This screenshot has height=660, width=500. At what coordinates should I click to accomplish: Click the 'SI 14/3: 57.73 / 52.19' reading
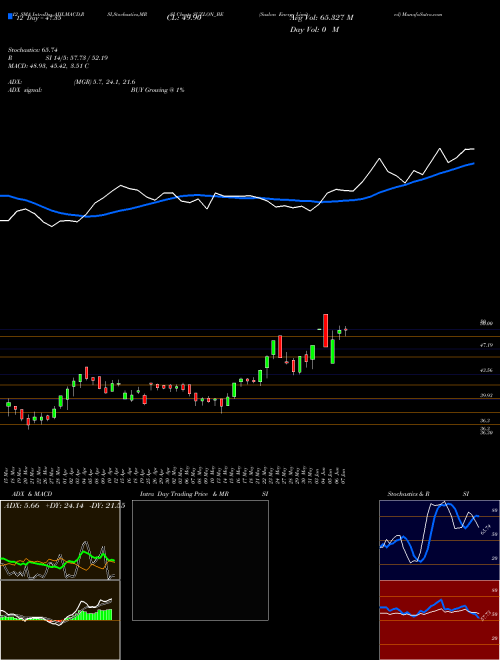point(77,58)
